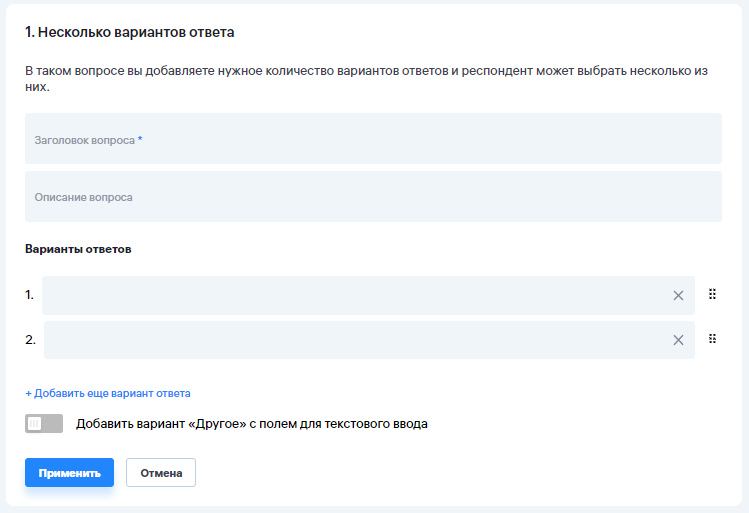Click the number label '1.' of first answer
Screen dimensions: 749x513
click(30, 295)
